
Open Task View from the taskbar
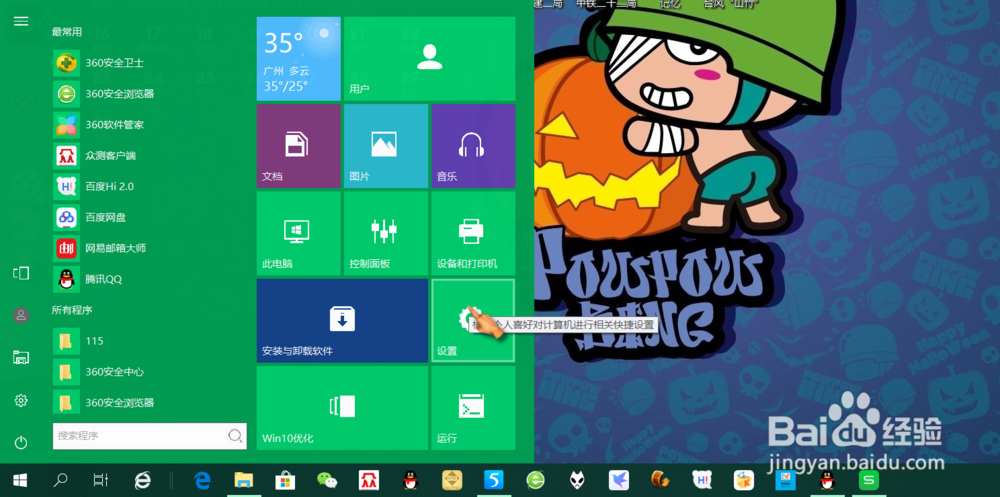tap(101, 480)
